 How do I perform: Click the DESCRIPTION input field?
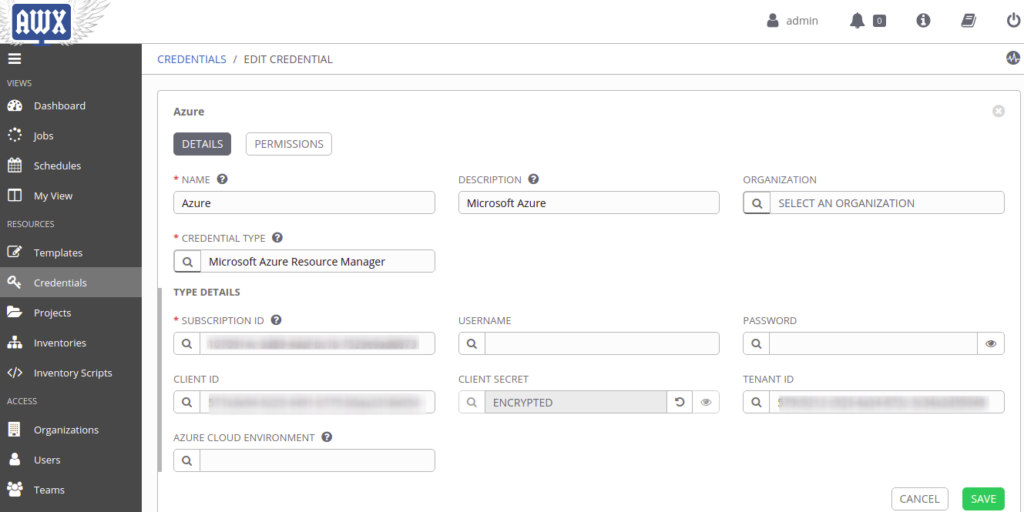[x=589, y=202]
